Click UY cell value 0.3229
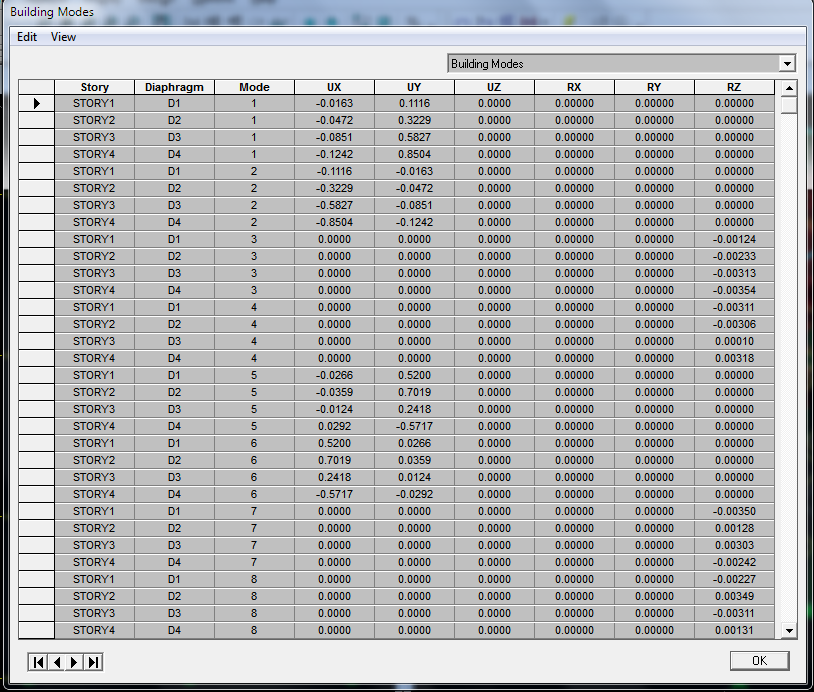The image size is (814, 692). tap(414, 120)
